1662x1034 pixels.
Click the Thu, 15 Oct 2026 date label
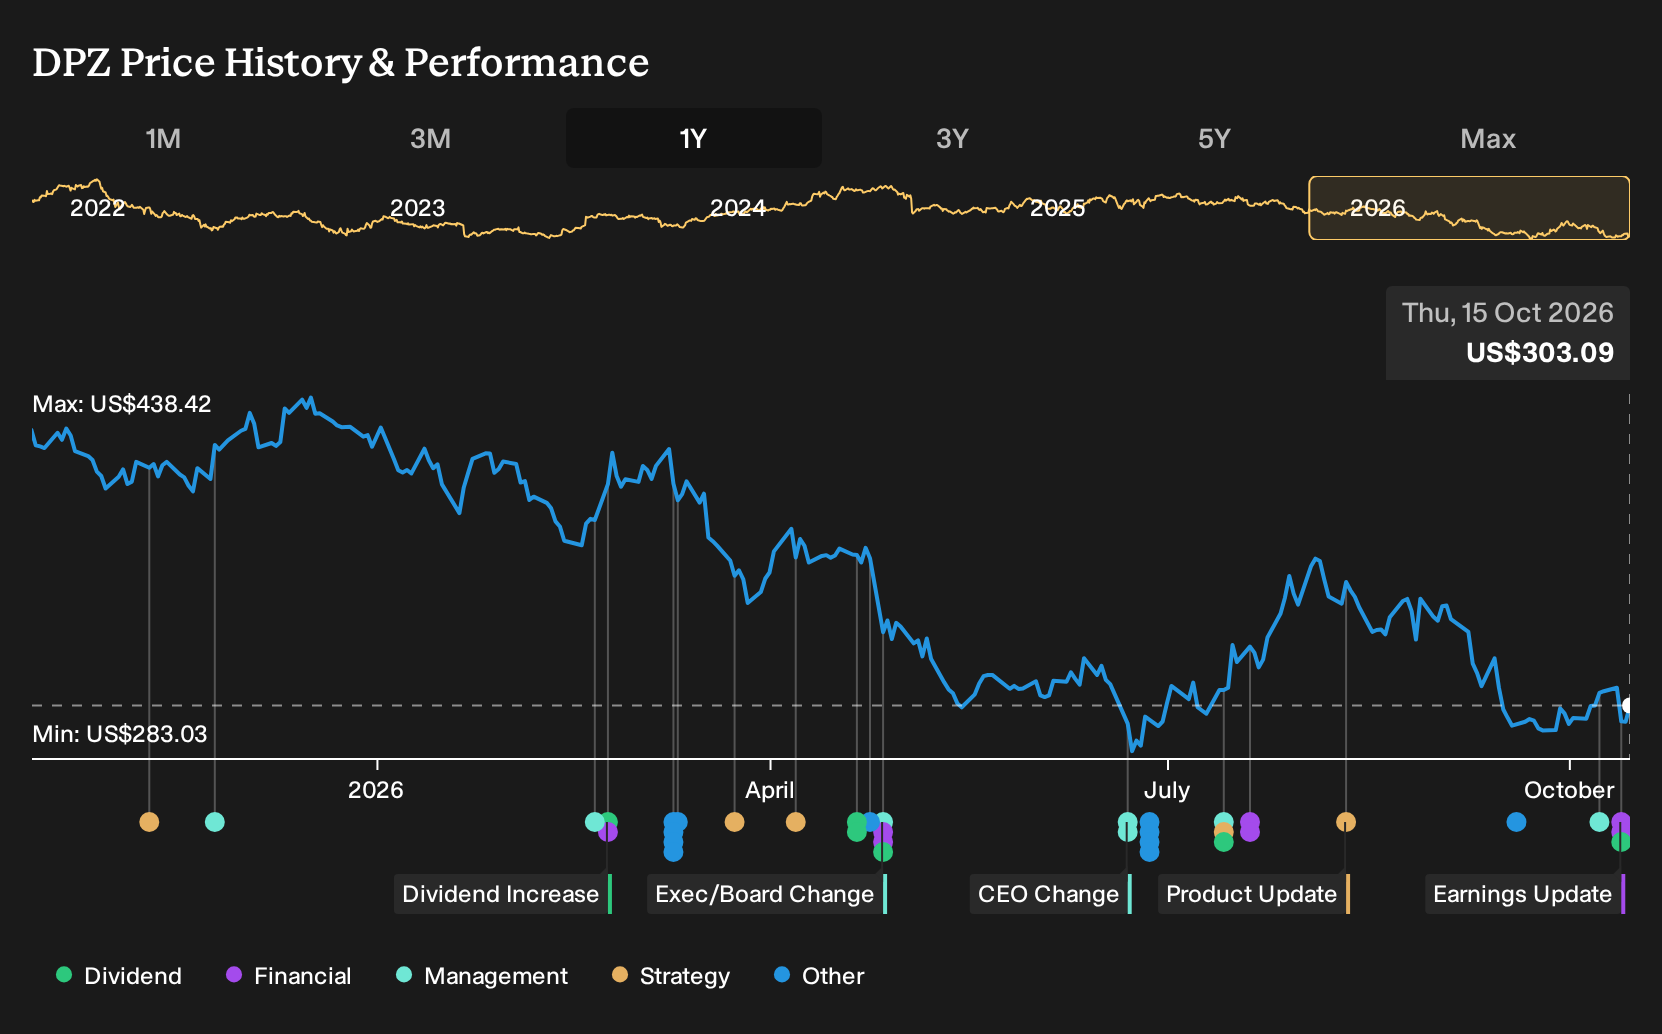click(1508, 313)
